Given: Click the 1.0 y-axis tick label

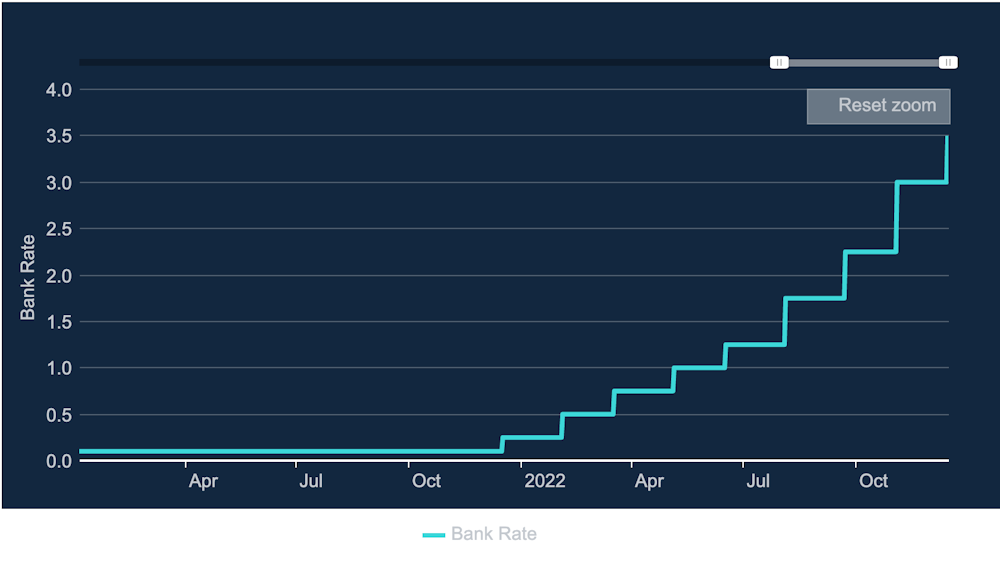Looking at the screenshot, I should tap(59, 368).
